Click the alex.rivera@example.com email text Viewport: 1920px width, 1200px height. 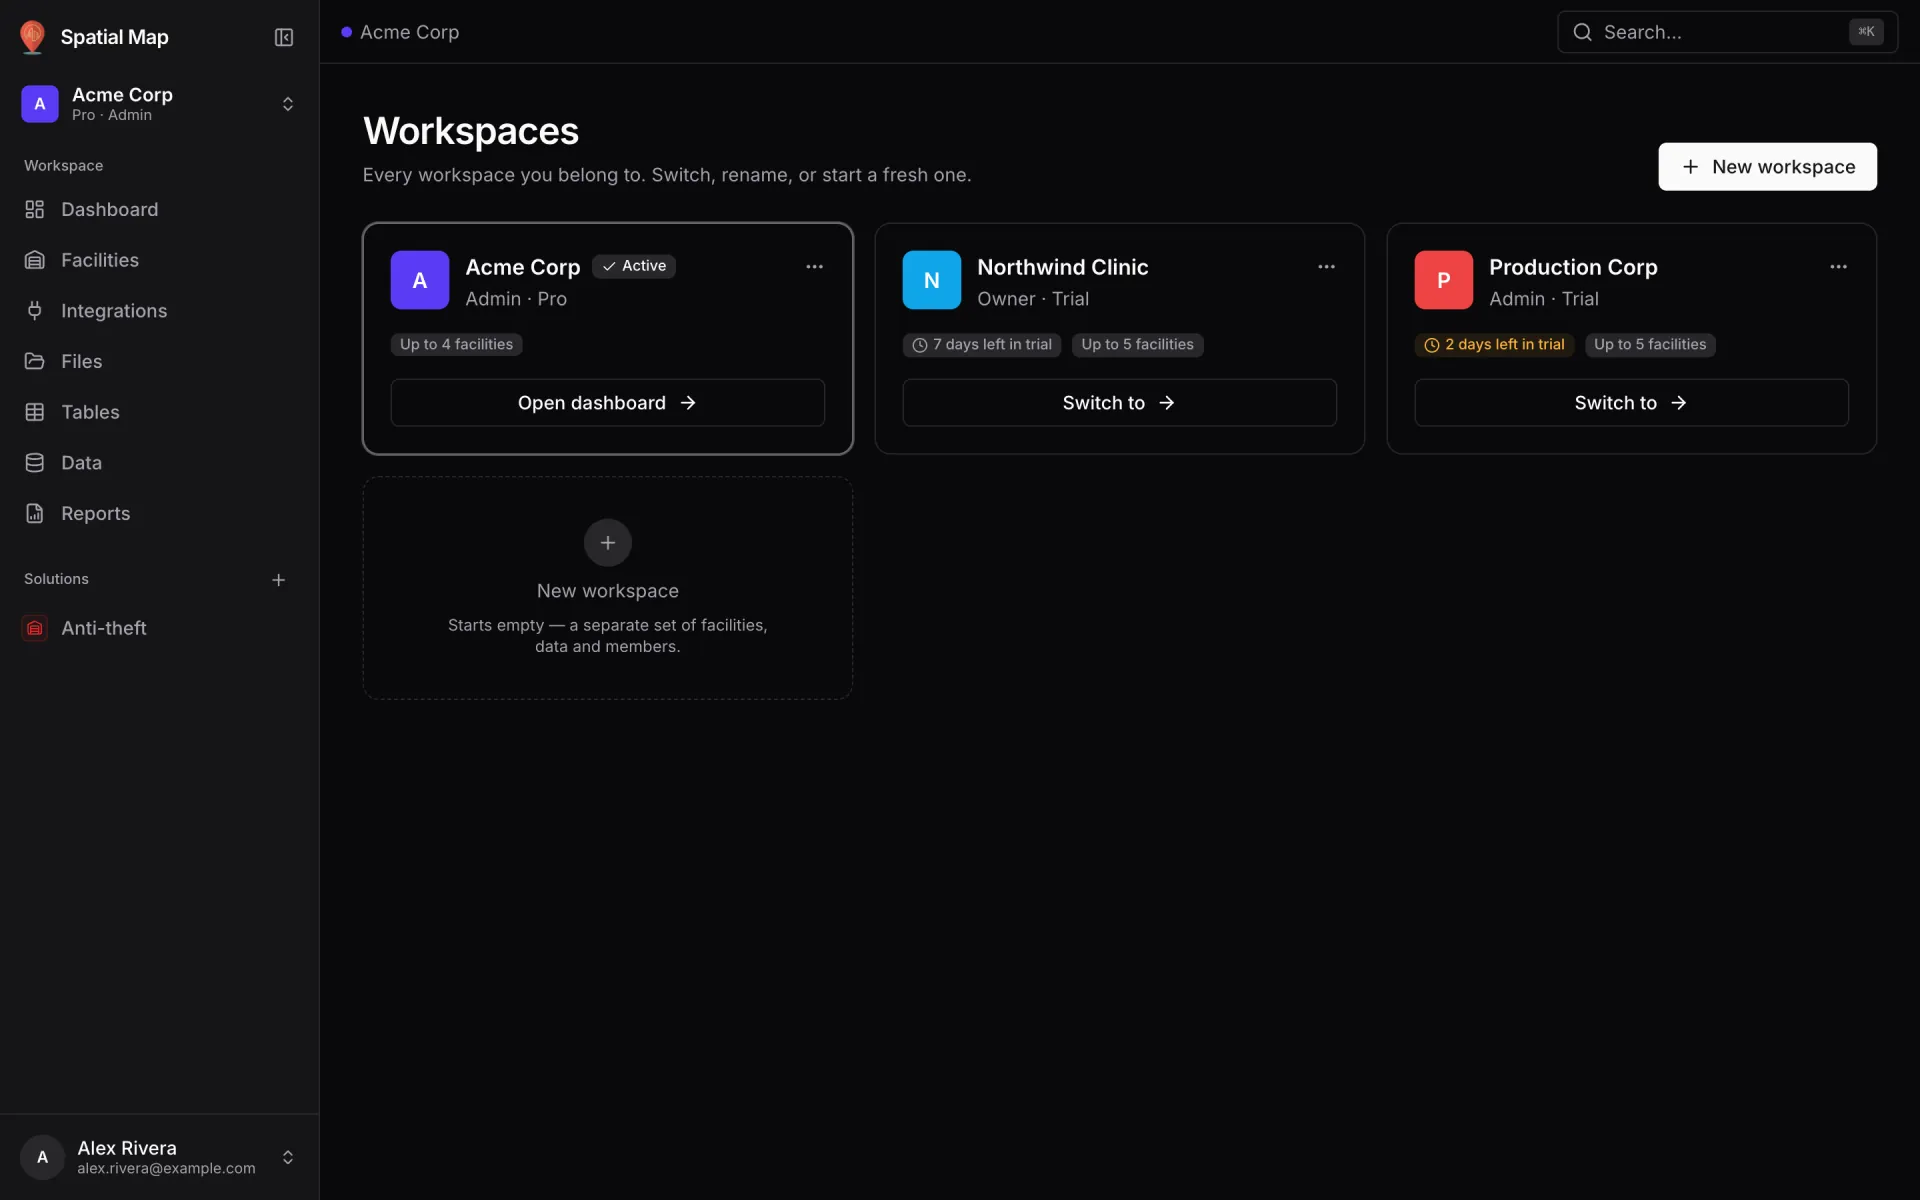coord(166,1169)
